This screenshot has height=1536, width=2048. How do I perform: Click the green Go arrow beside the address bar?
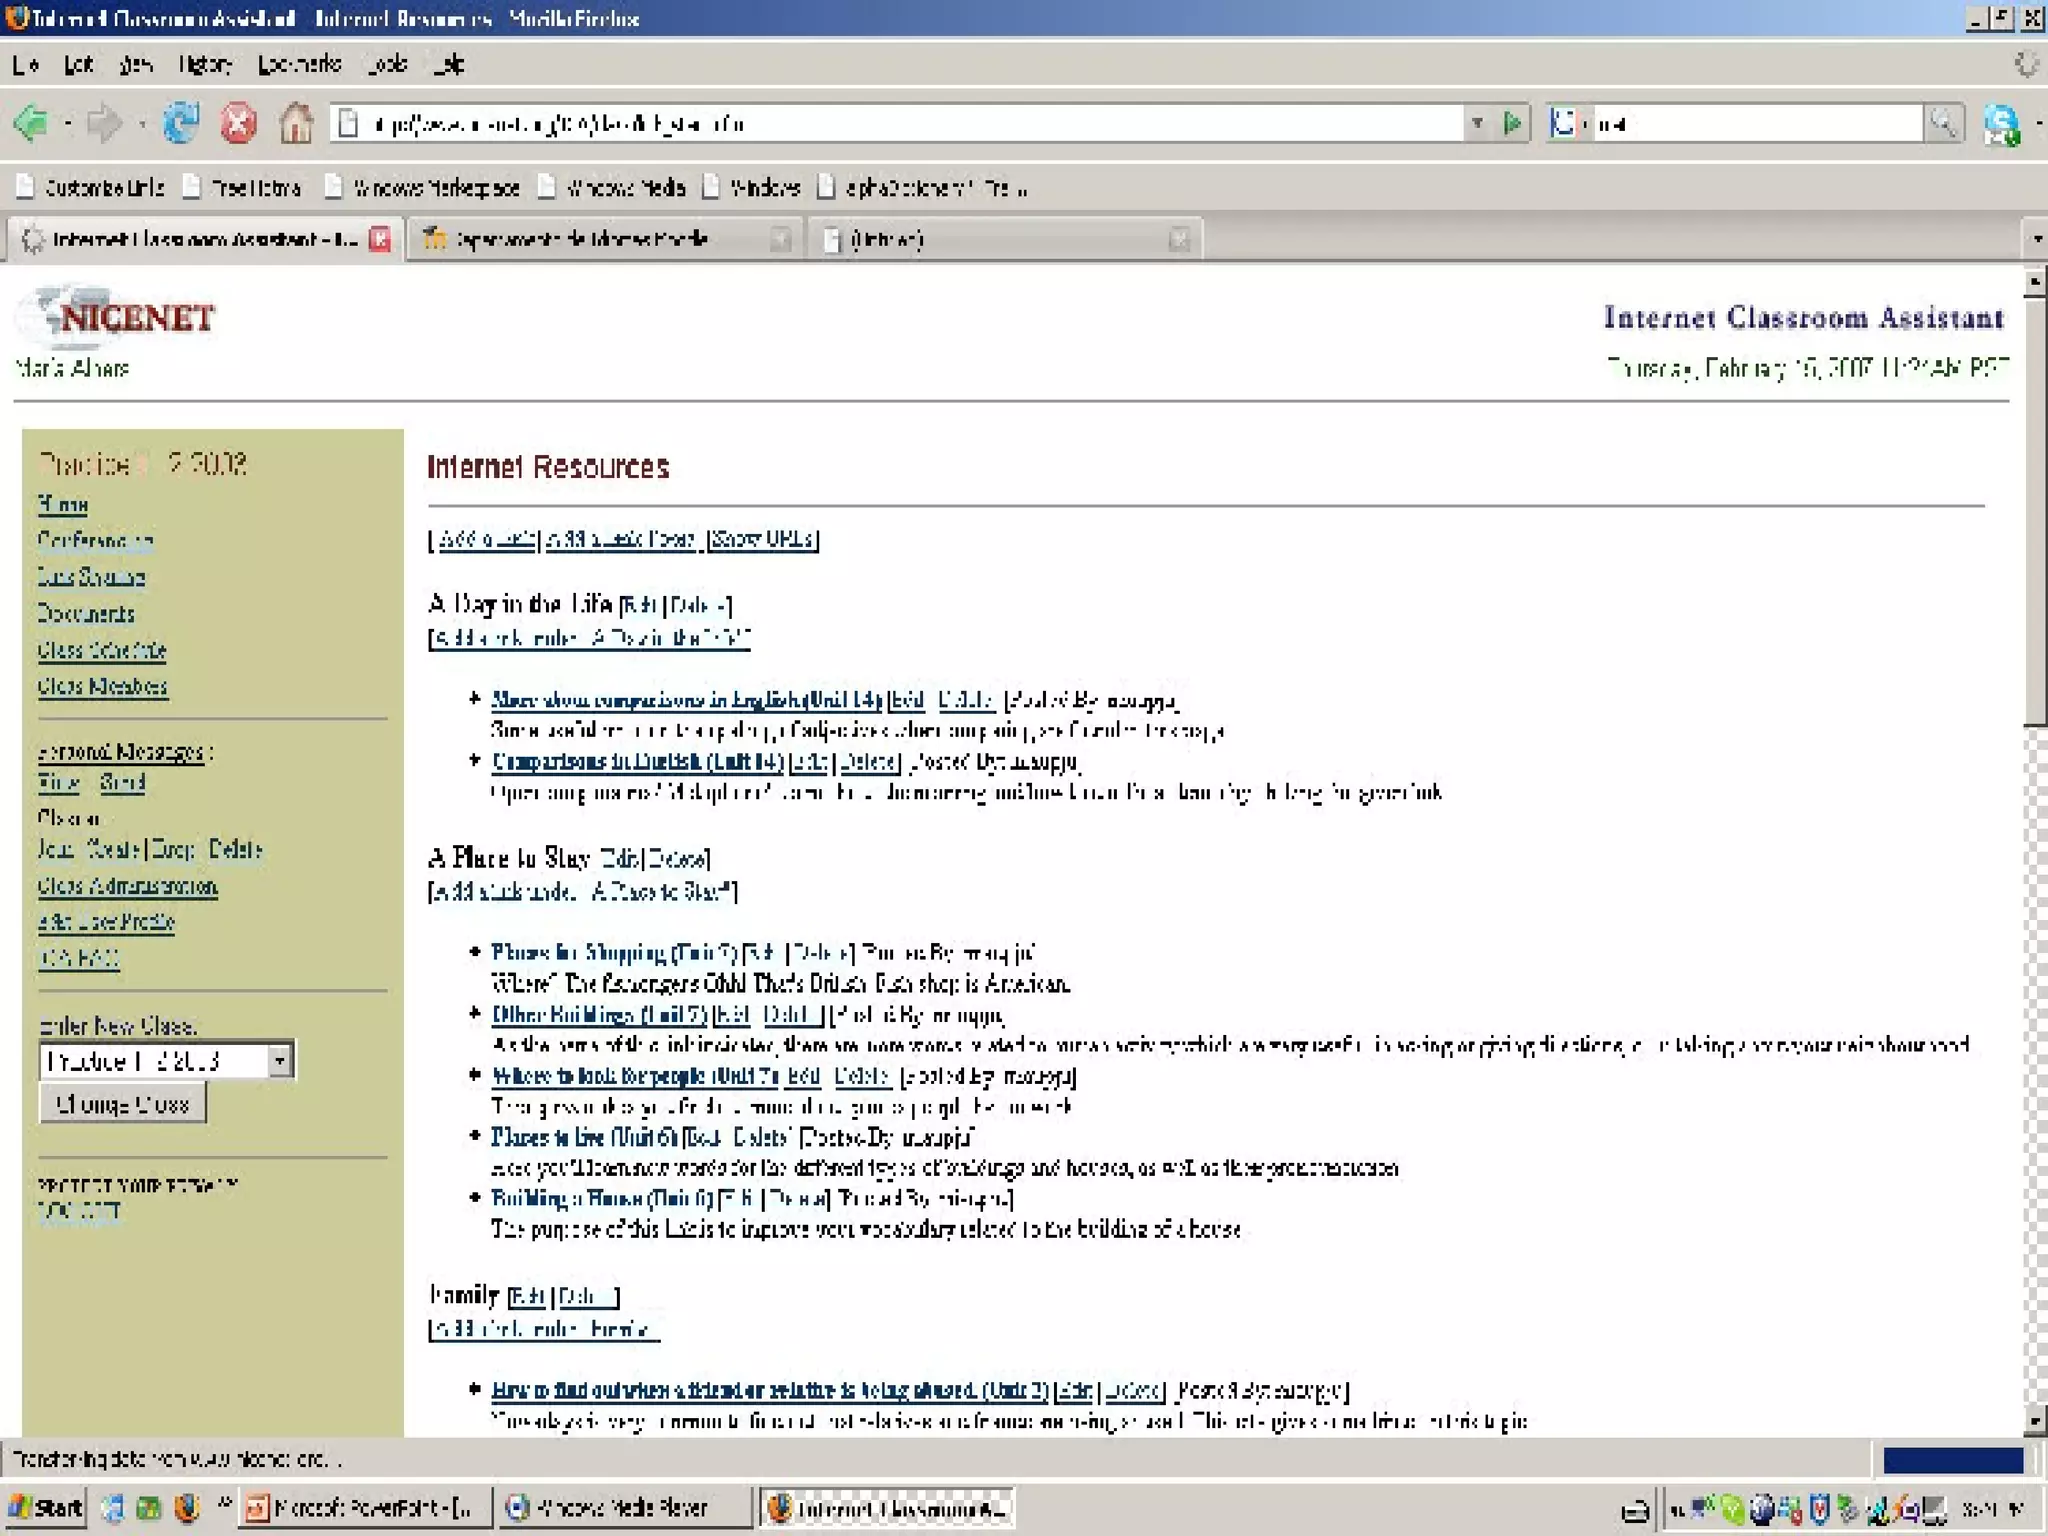coord(1513,124)
